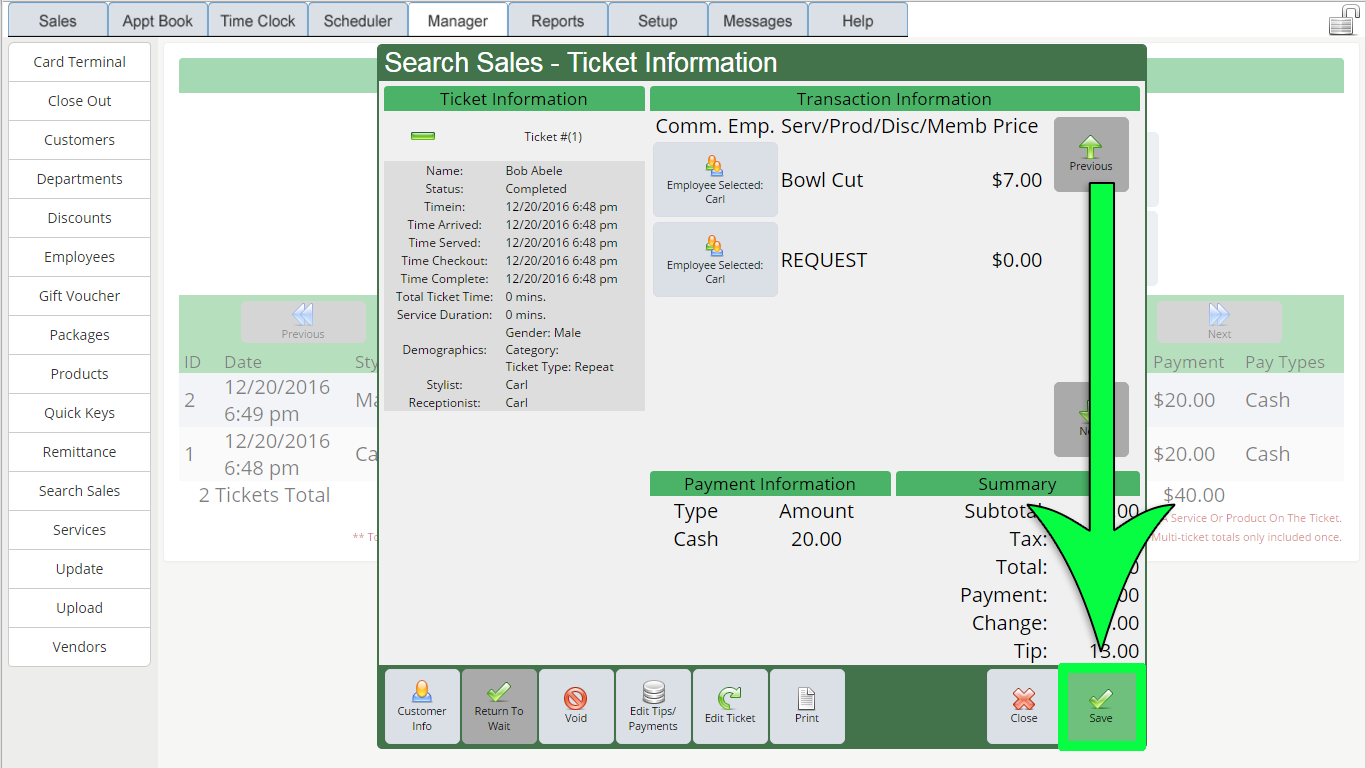Open the Reports tab
Image resolution: width=1366 pixels, height=768 pixels.
(x=558, y=20)
